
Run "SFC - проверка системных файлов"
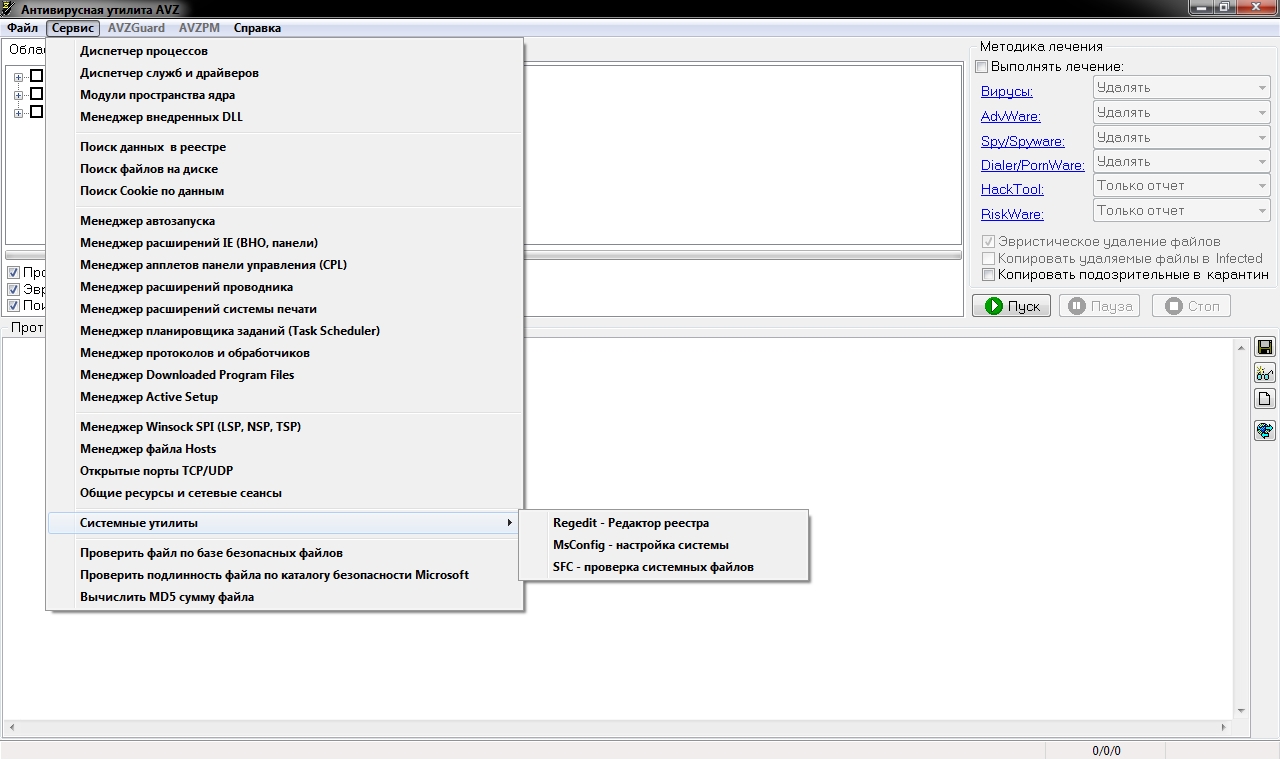663,567
